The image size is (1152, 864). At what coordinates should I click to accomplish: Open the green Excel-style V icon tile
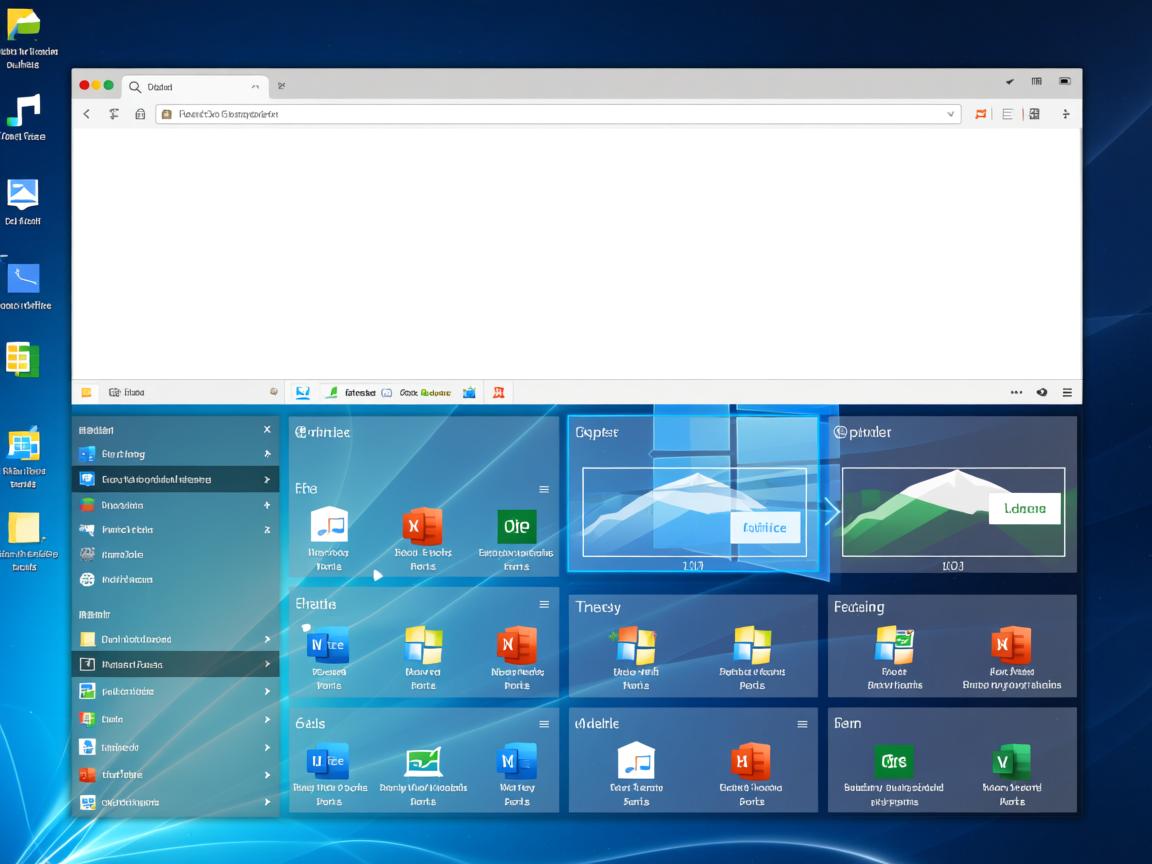coord(1011,761)
